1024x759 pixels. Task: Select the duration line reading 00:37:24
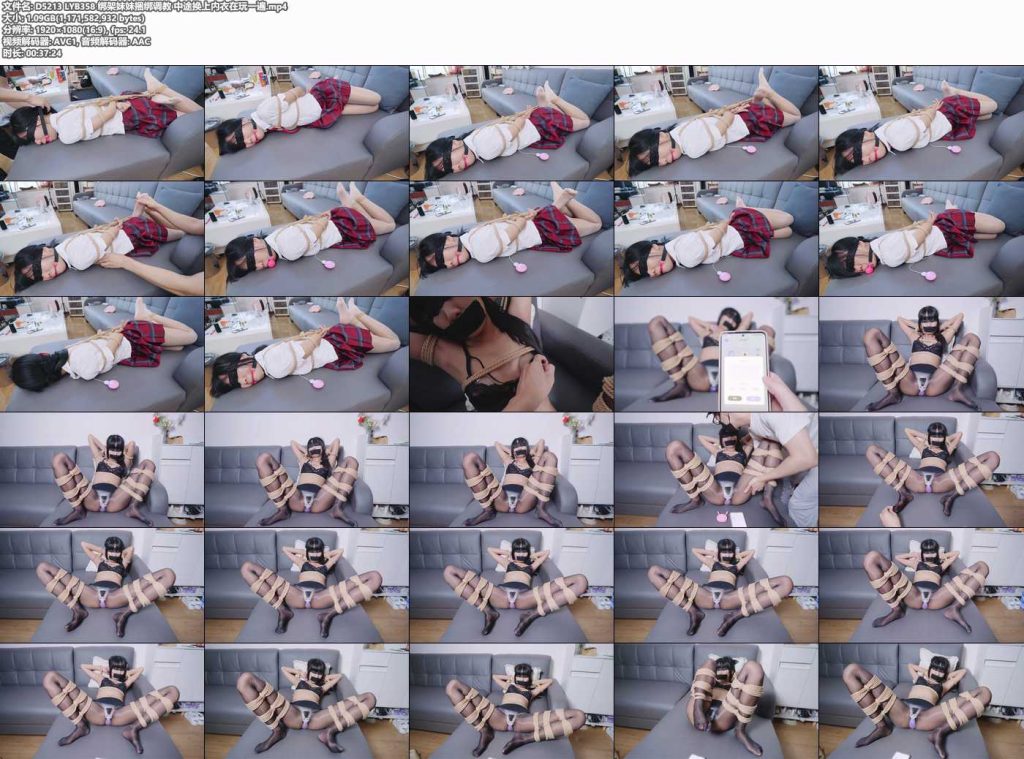coord(32,53)
